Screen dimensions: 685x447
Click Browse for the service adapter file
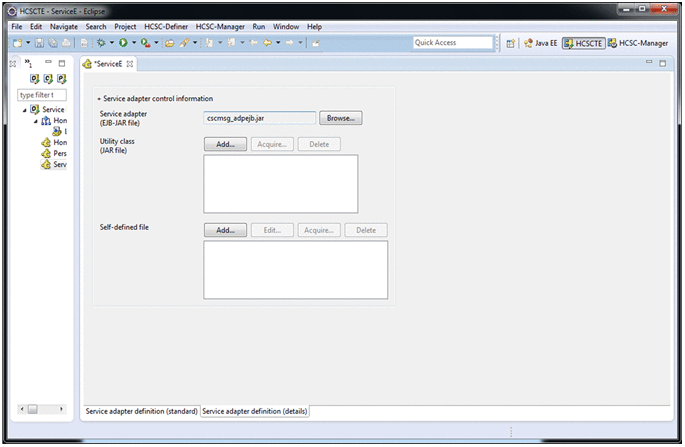click(x=340, y=118)
